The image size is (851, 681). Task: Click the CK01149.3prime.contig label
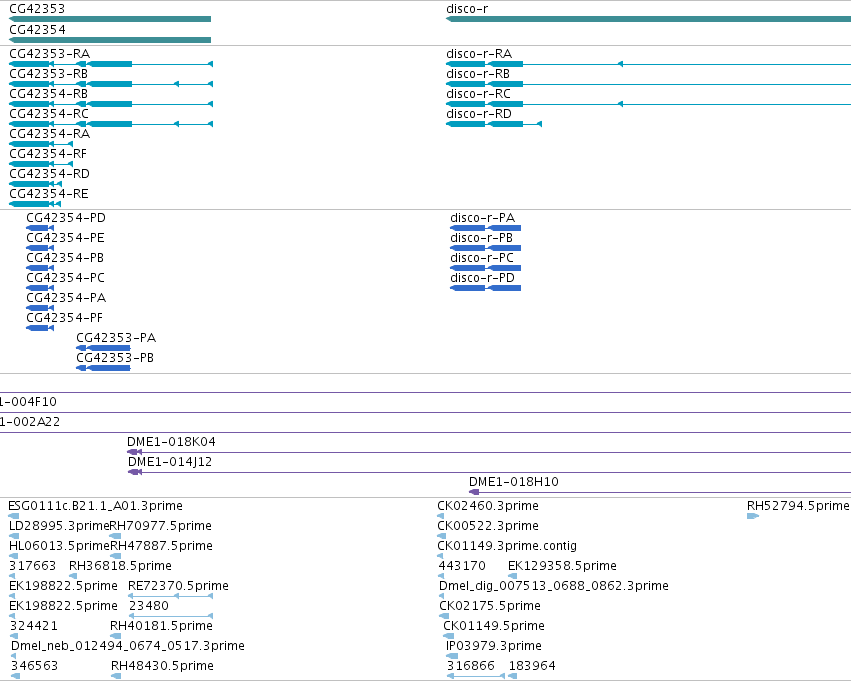point(507,546)
